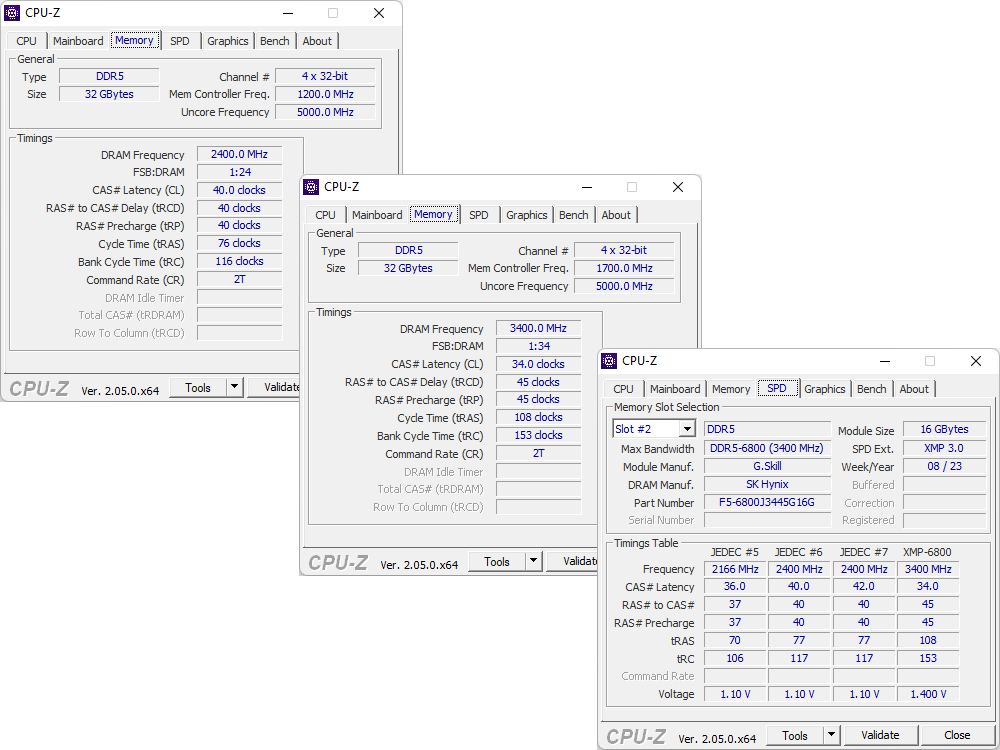Viewport: 1000px width, 750px height.
Task: Minimize the SPD CPU-Z window
Action: 885,361
